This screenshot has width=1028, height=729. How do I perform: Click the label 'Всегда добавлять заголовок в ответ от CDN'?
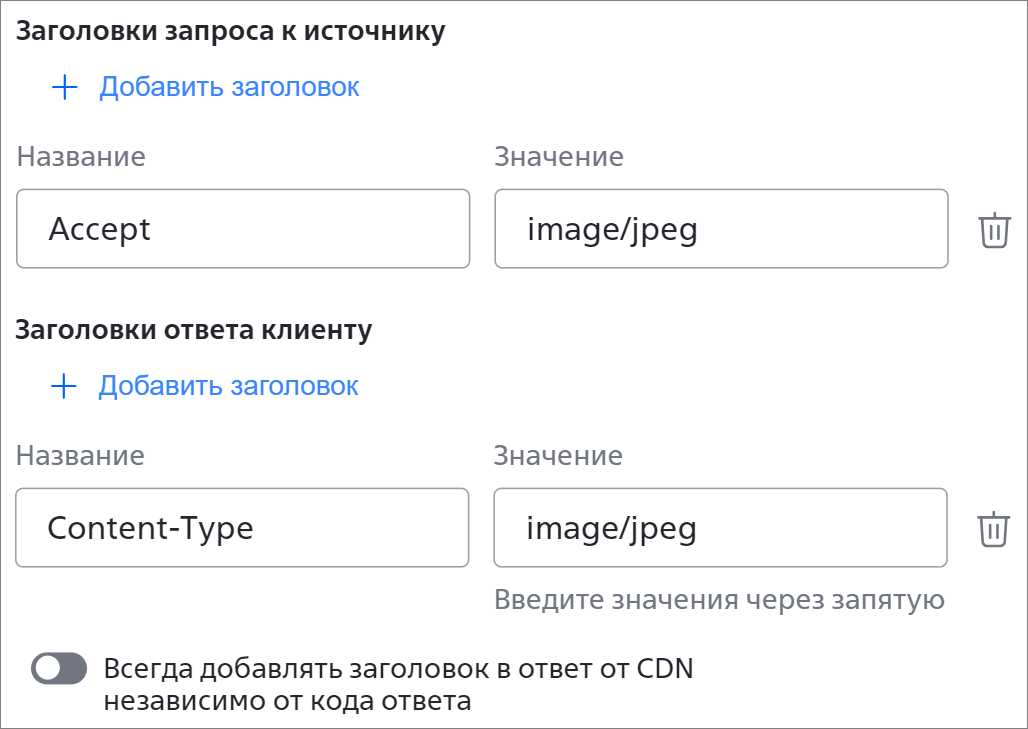click(399, 669)
